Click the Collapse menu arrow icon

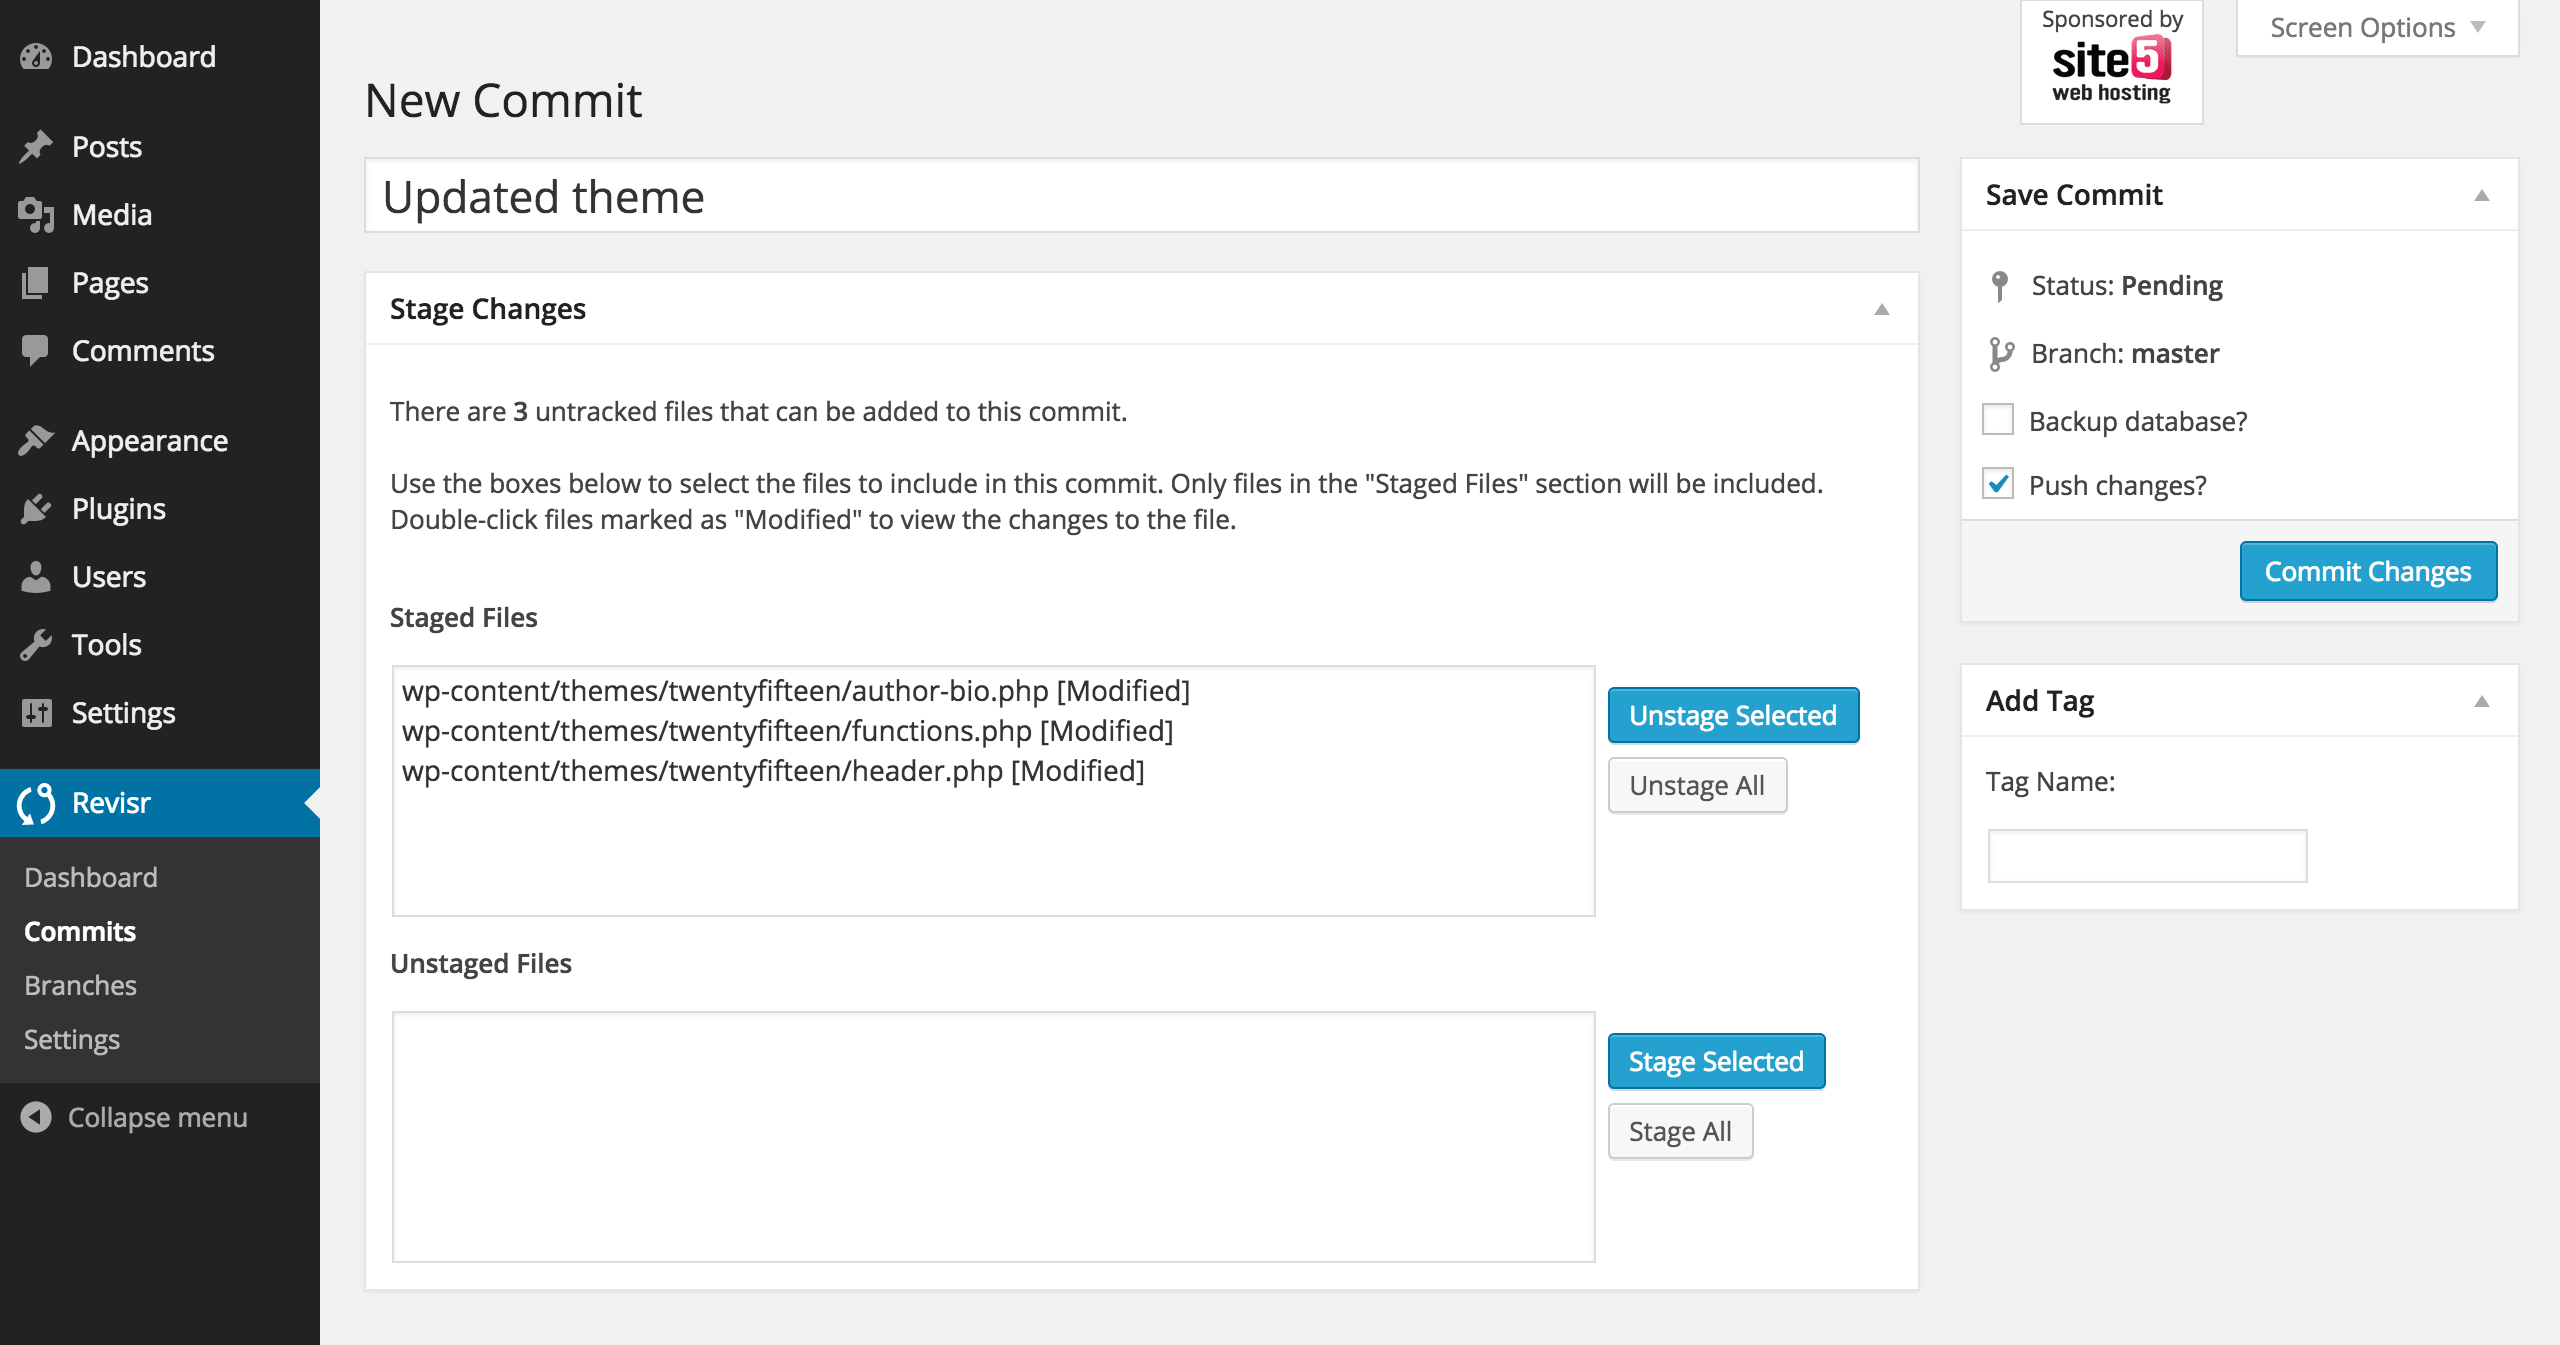point(36,1117)
